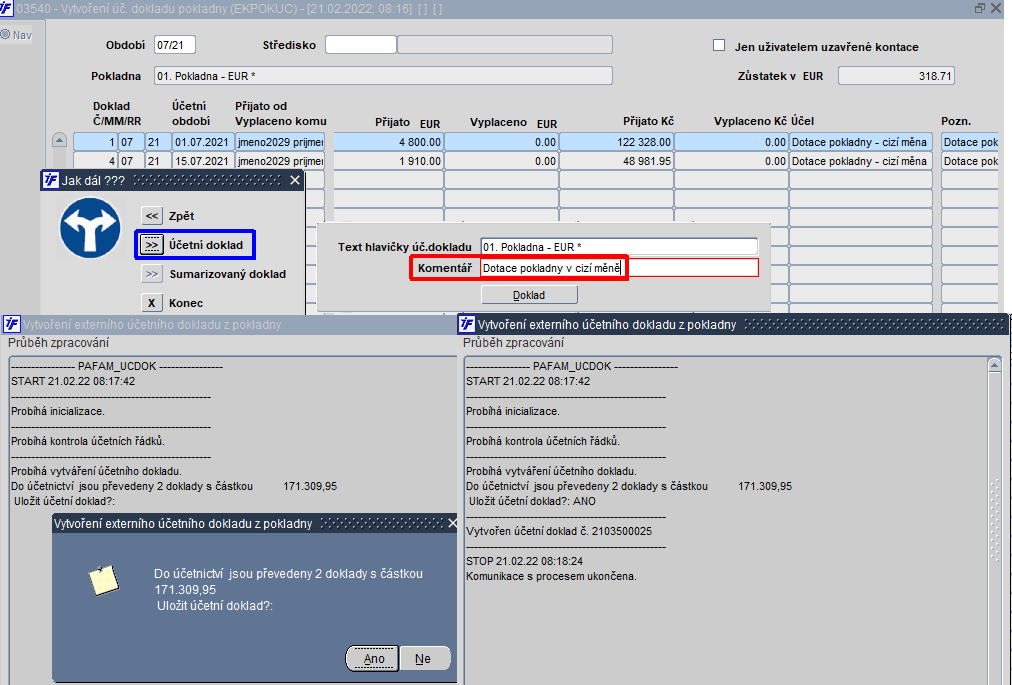Decline saving with the Ne button

(423, 659)
